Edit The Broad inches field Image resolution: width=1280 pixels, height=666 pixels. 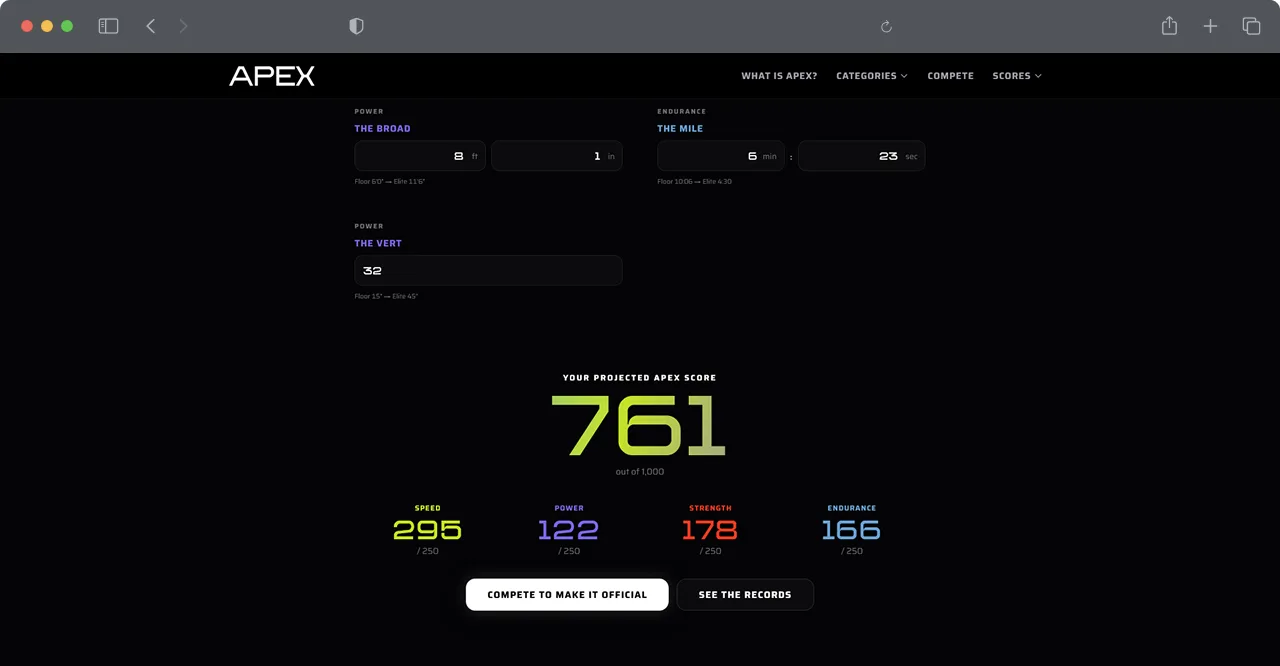pyautogui.click(x=557, y=156)
